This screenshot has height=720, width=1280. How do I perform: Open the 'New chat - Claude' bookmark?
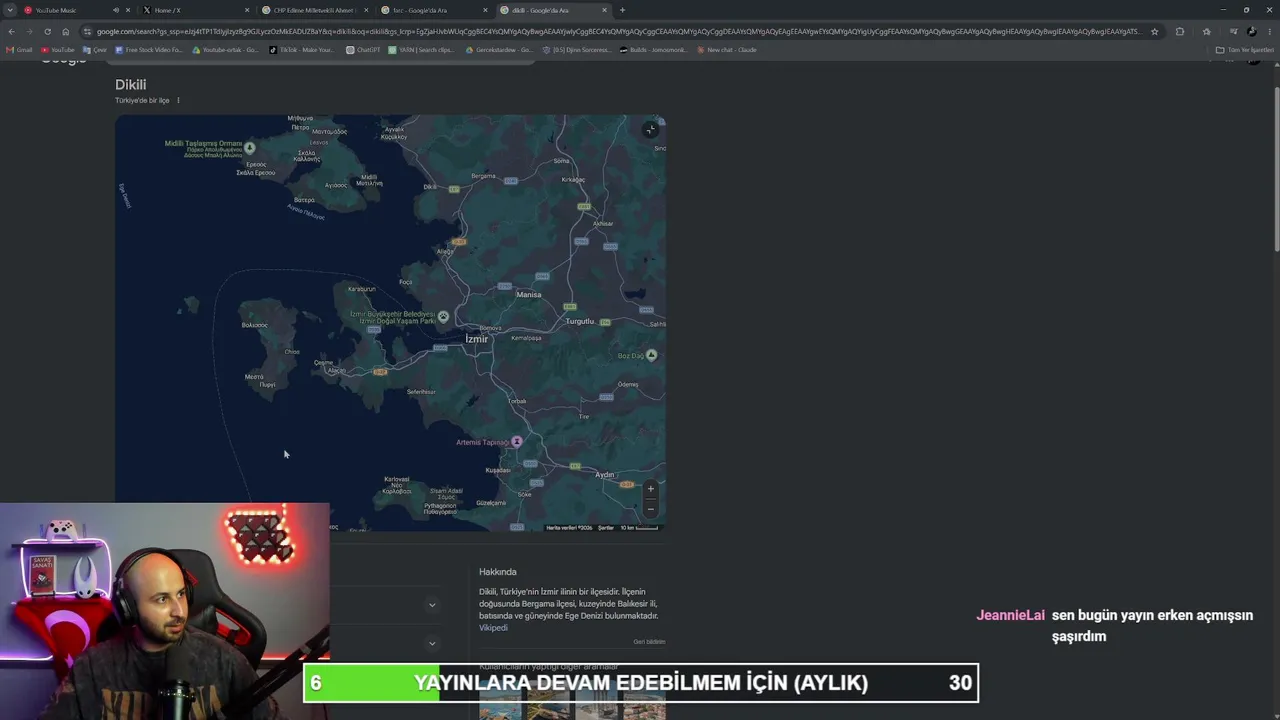coord(727,50)
